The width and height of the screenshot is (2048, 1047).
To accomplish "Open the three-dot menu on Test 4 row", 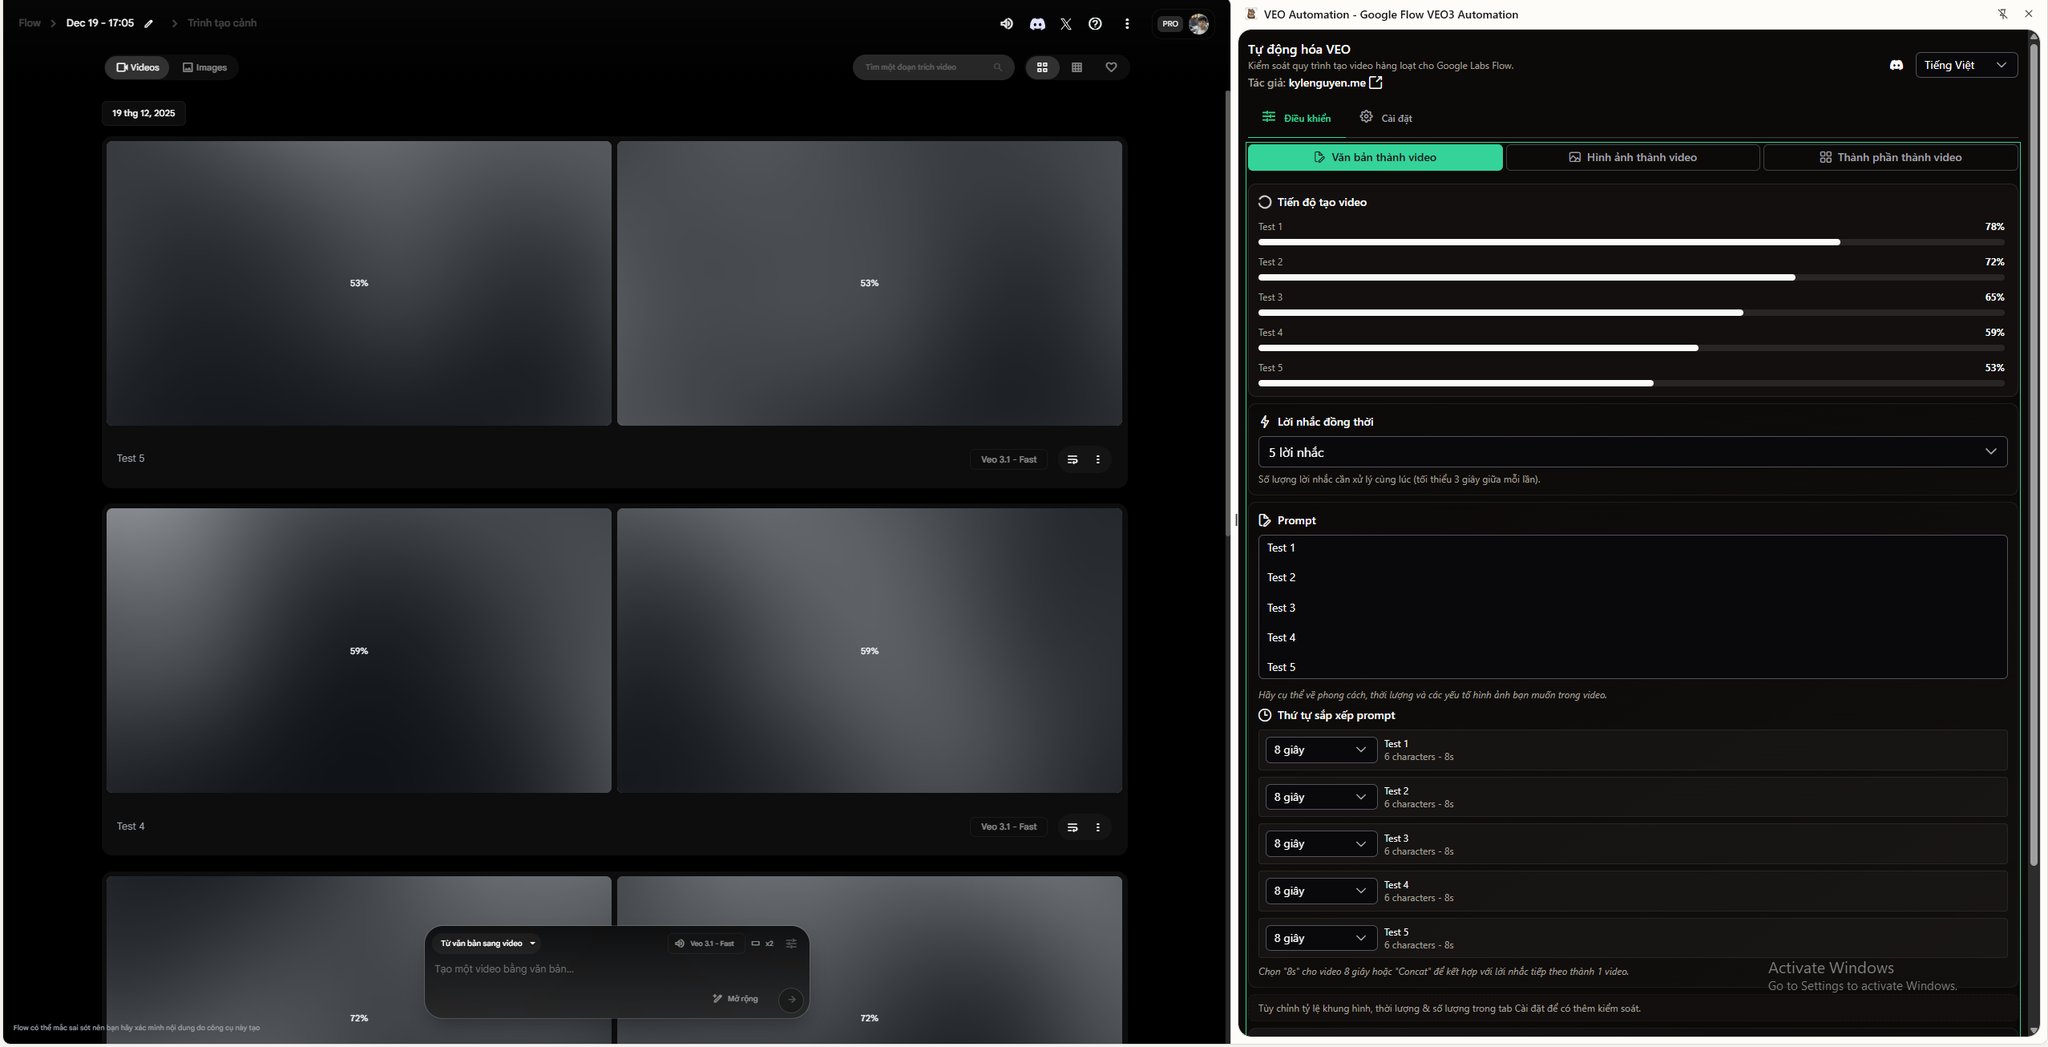I will coord(1098,828).
